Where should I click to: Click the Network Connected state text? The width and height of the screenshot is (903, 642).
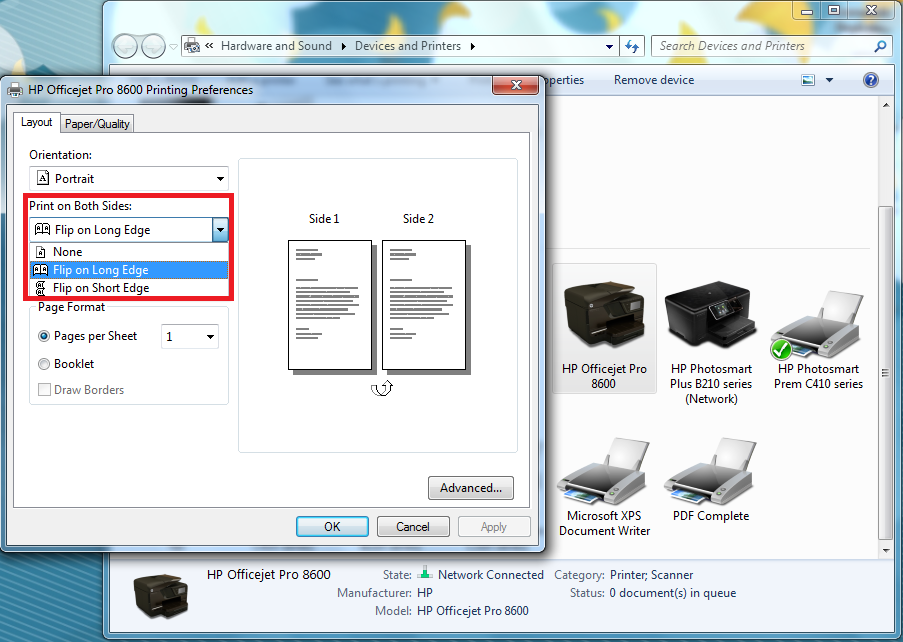pos(491,575)
